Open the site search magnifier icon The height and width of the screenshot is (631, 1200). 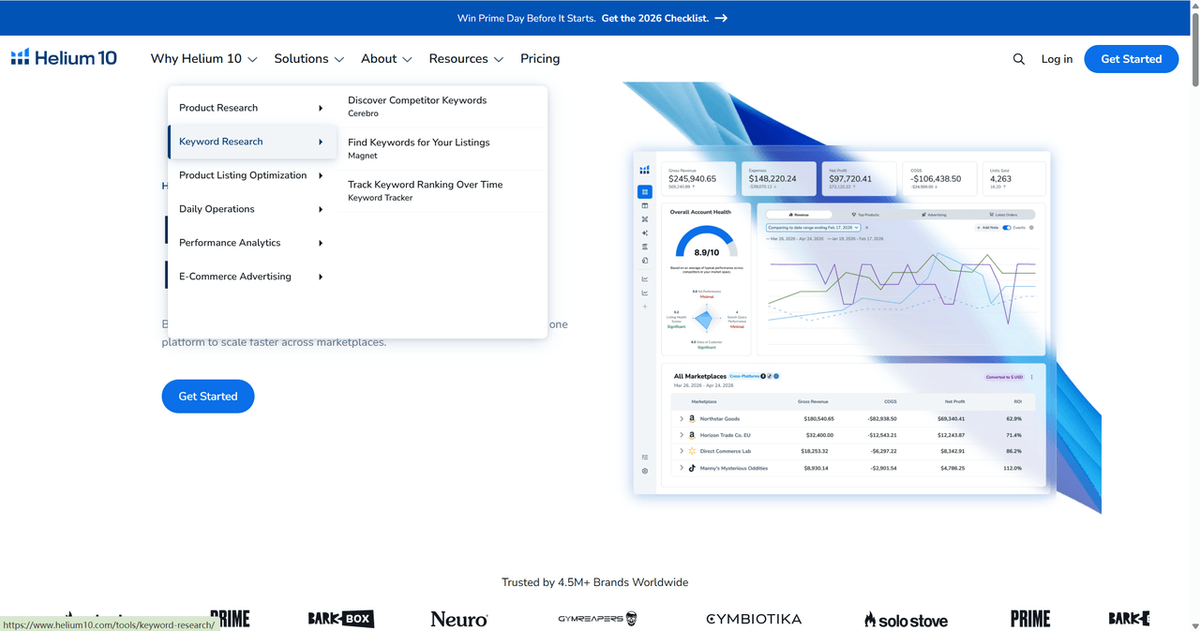pyautogui.click(x=1019, y=59)
